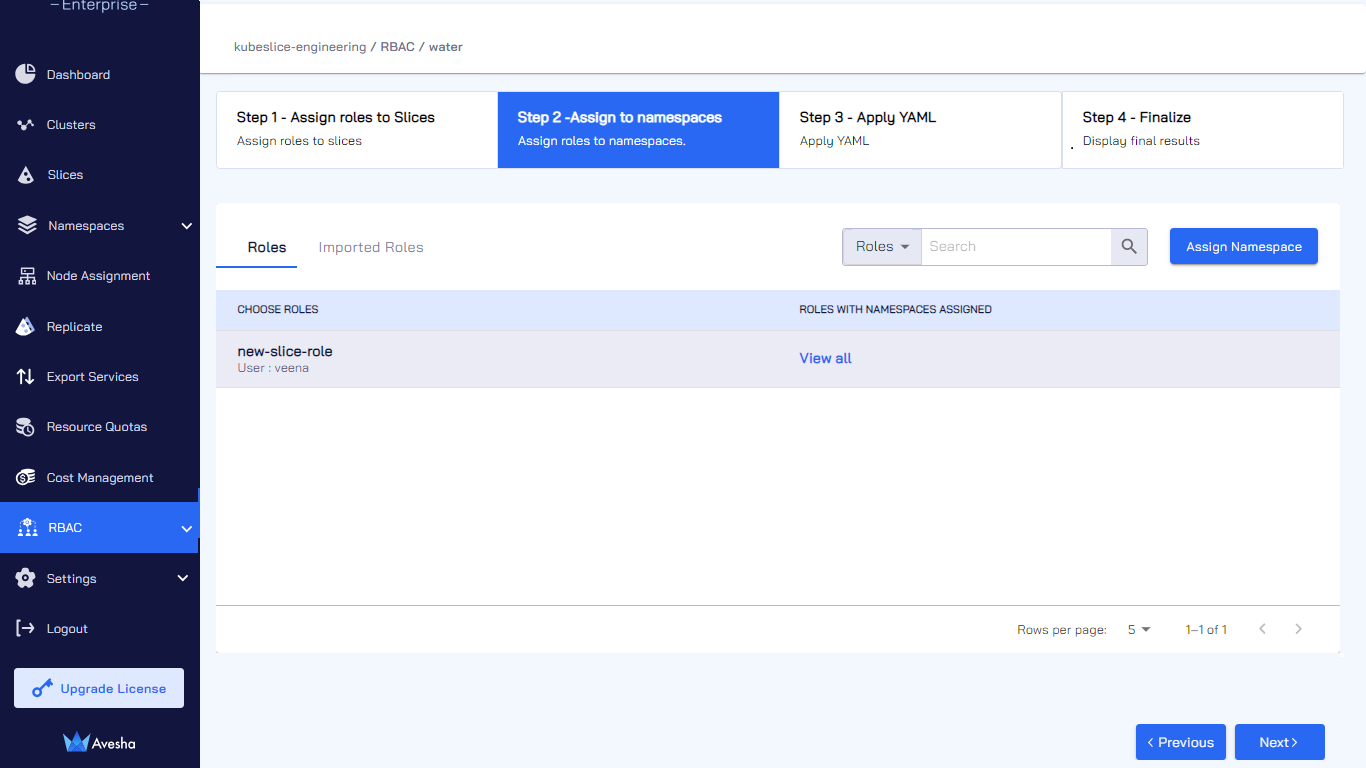Click the Clusters icon in sidebar
The width and height of the screenshot is (1366, 768).
[26, 125]
